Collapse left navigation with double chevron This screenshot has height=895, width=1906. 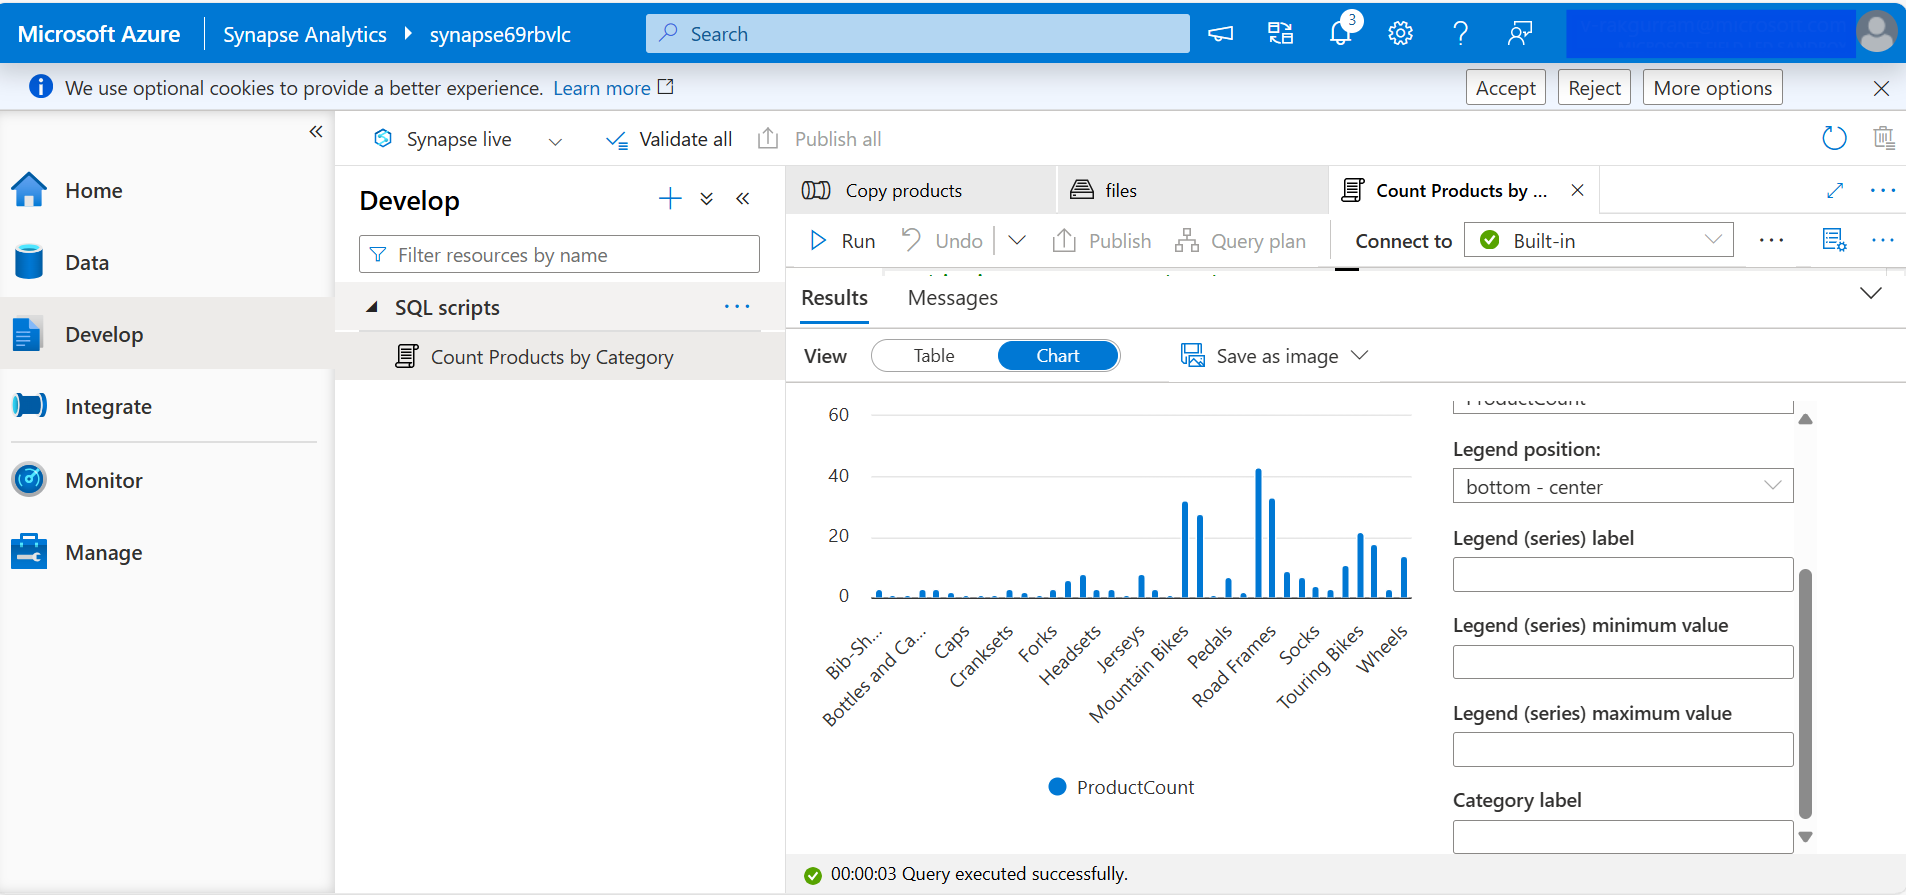[316, 131]
